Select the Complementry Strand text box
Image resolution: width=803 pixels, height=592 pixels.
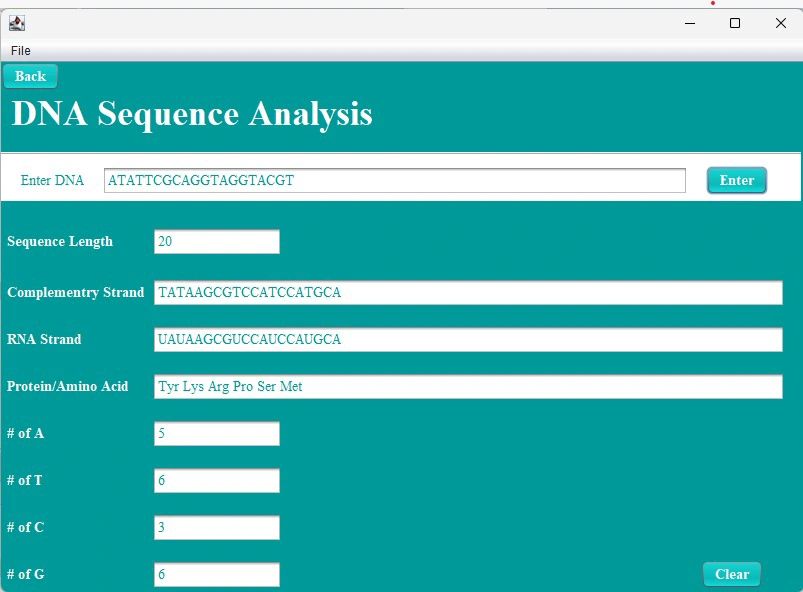point(467,292)
